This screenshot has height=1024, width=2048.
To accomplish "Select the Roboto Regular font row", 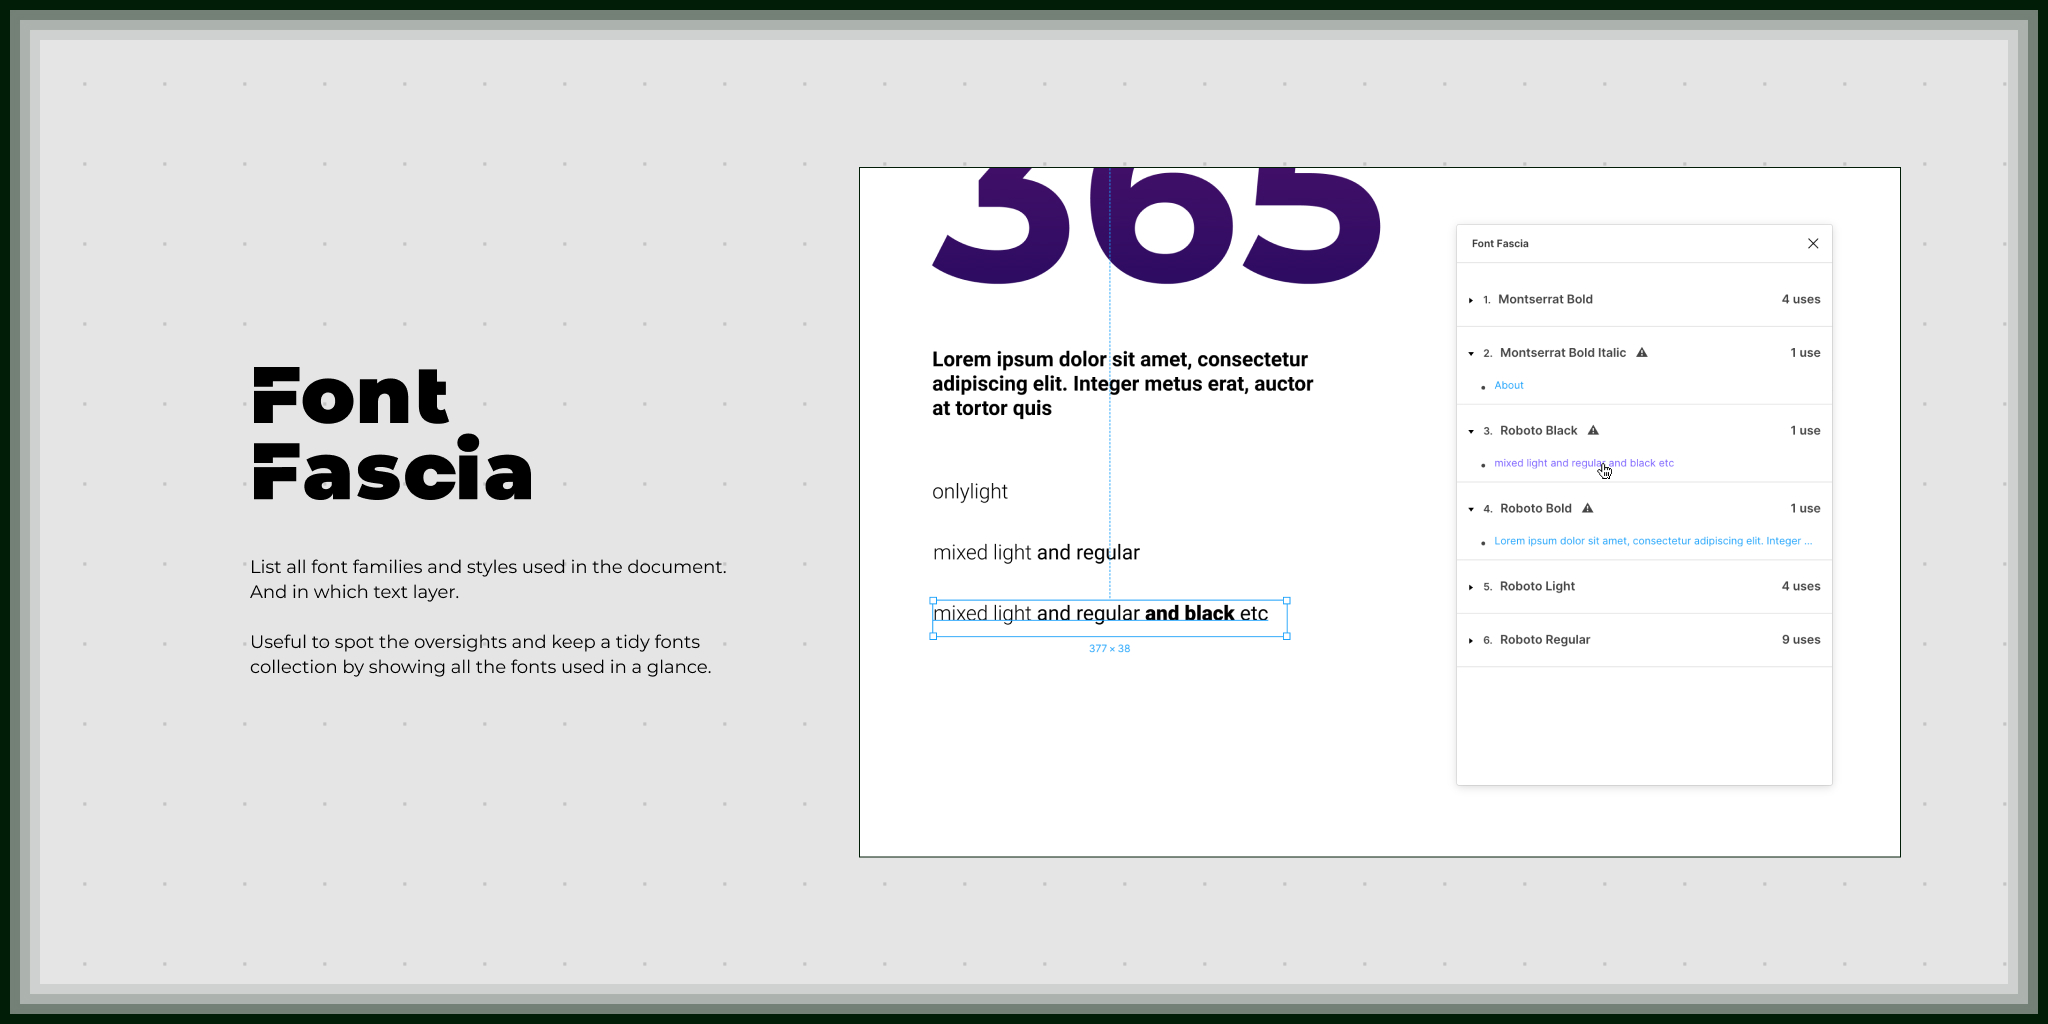I will [1644, 640].
